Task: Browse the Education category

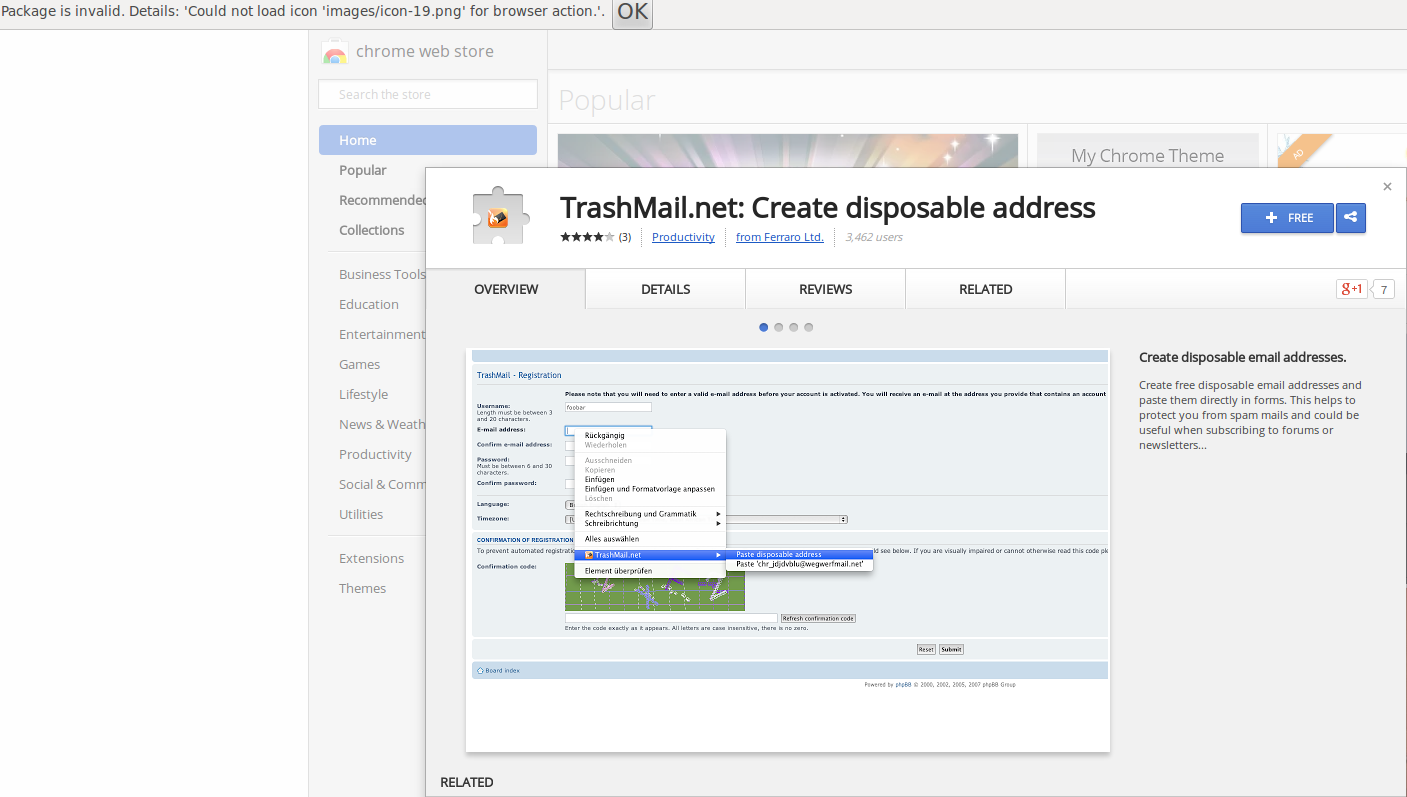Action: tap(369, 304)
